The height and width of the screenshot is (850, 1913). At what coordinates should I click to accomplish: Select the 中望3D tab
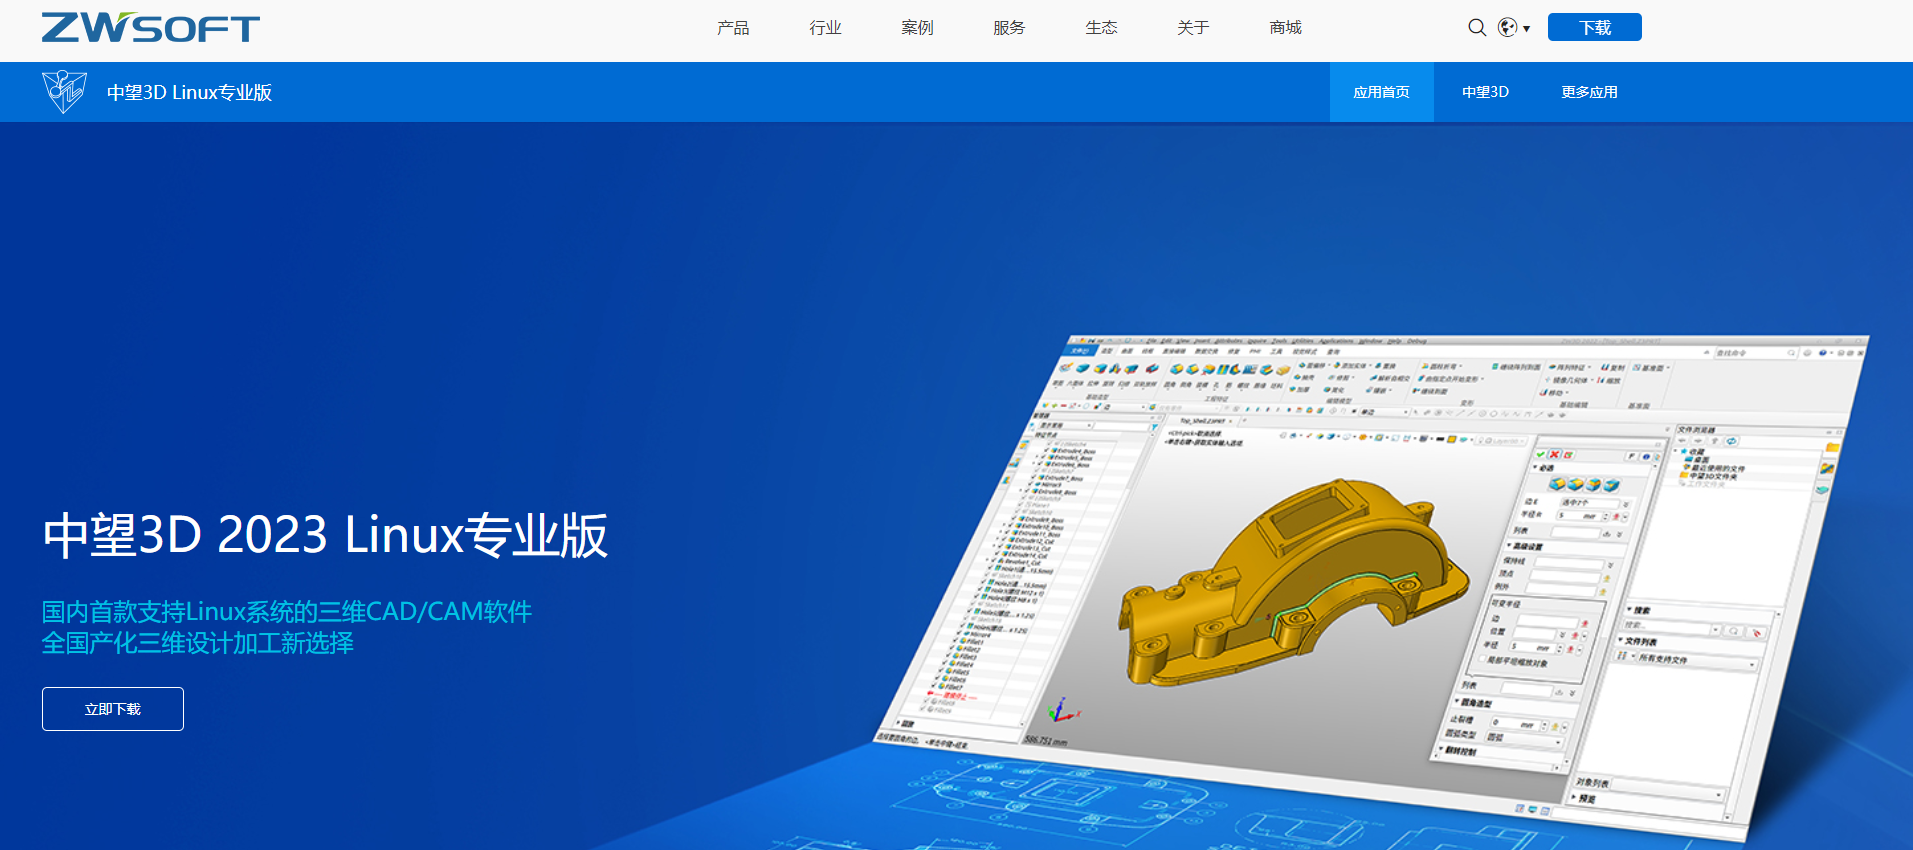(x=1485, y=92)
